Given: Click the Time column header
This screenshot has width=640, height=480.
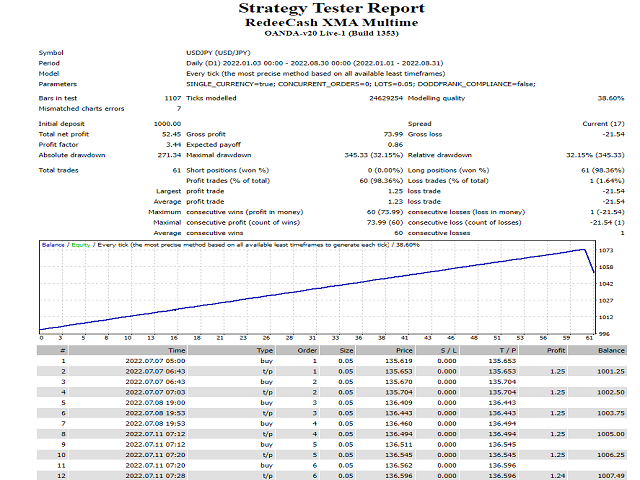Looking at the screenshot, I should (x=176, y=351).
